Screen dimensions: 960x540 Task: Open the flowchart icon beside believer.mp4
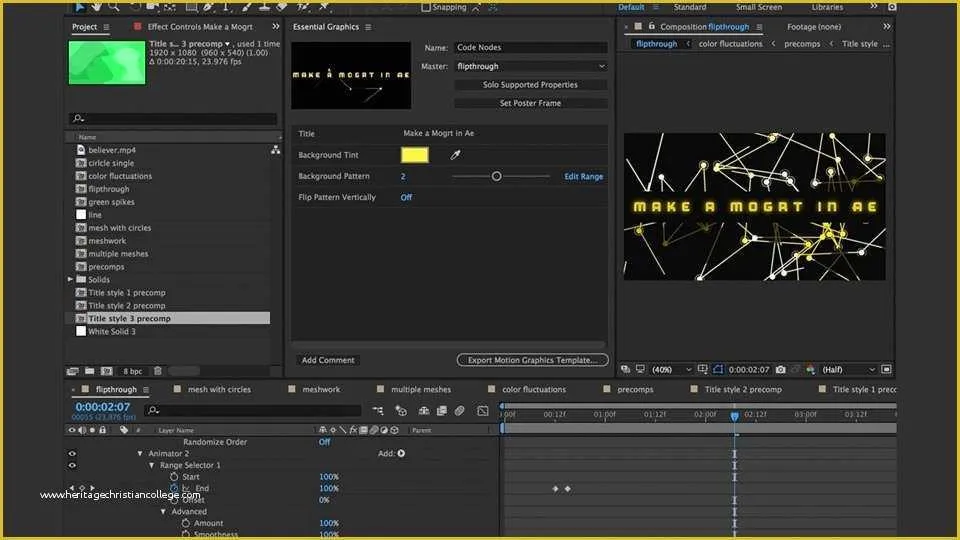tap(276, 150)
